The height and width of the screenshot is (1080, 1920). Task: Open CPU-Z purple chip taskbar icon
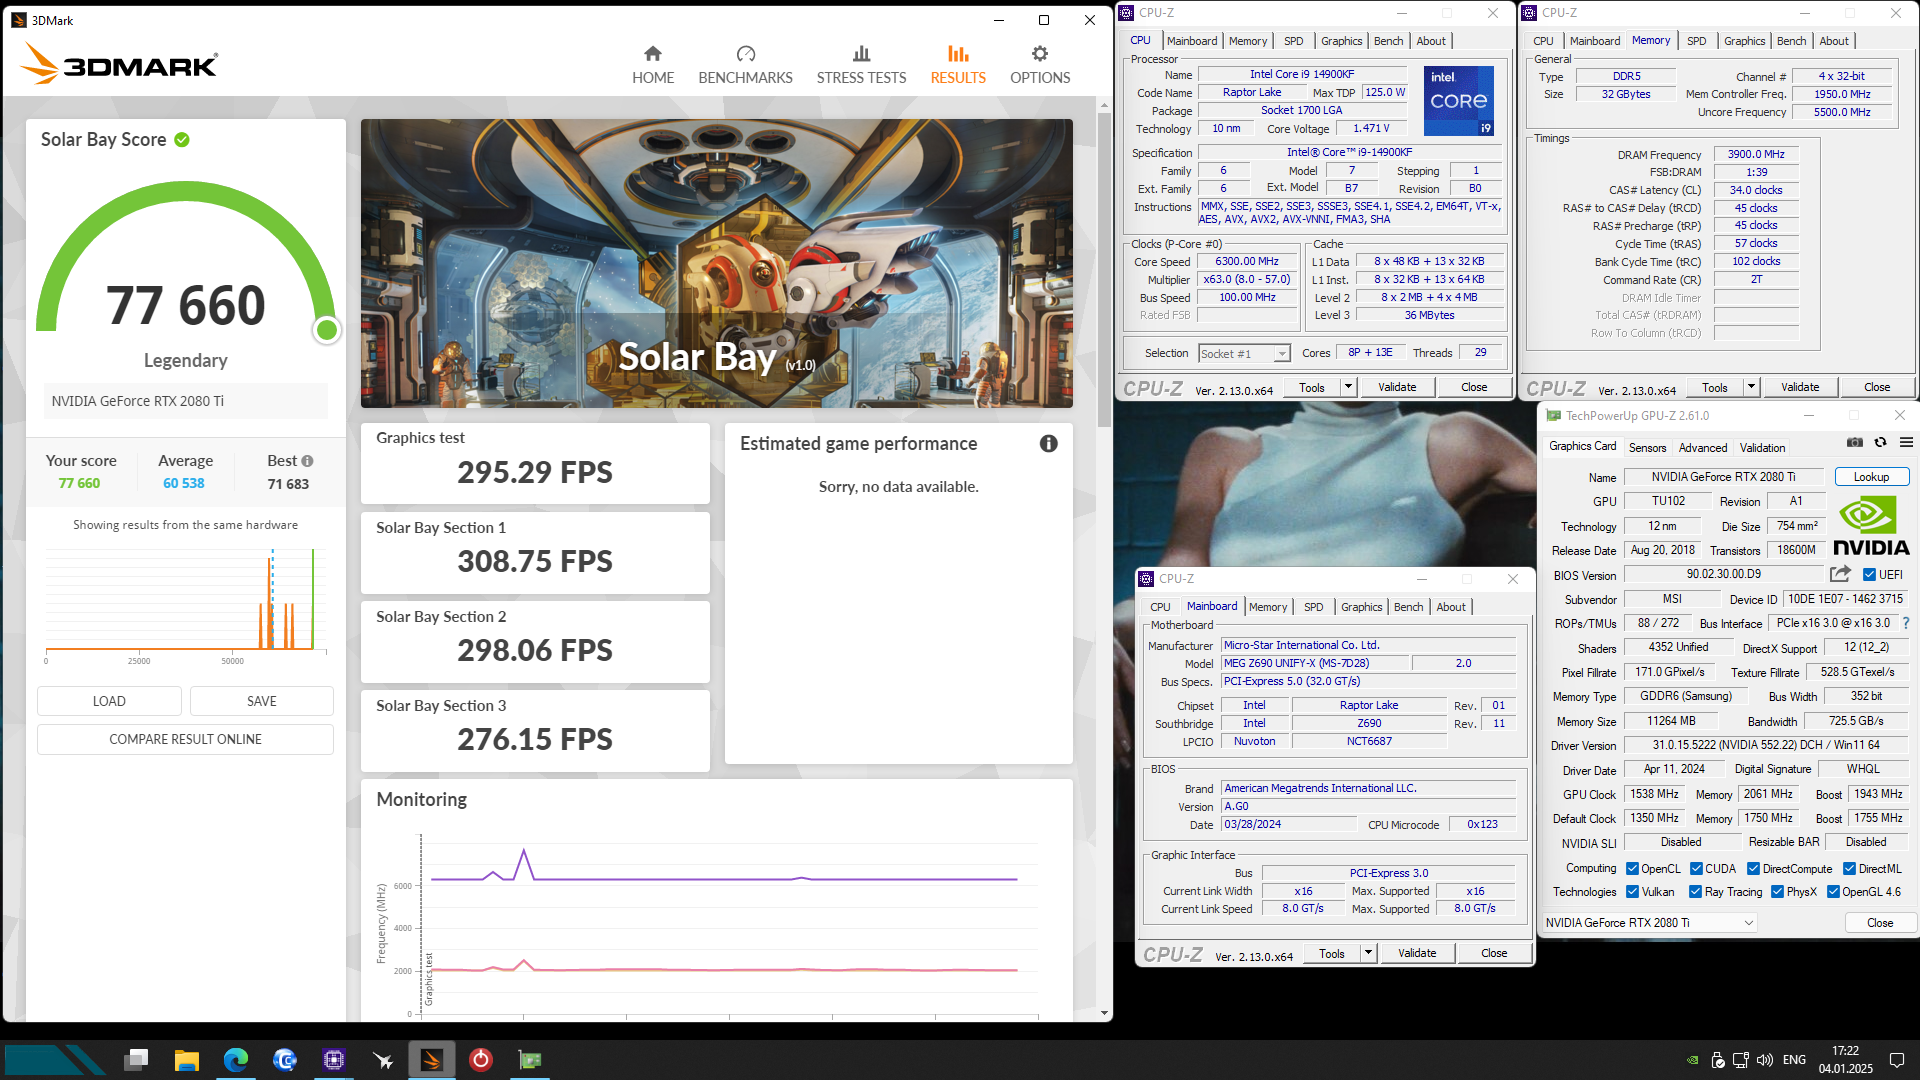click(334, 1059)
